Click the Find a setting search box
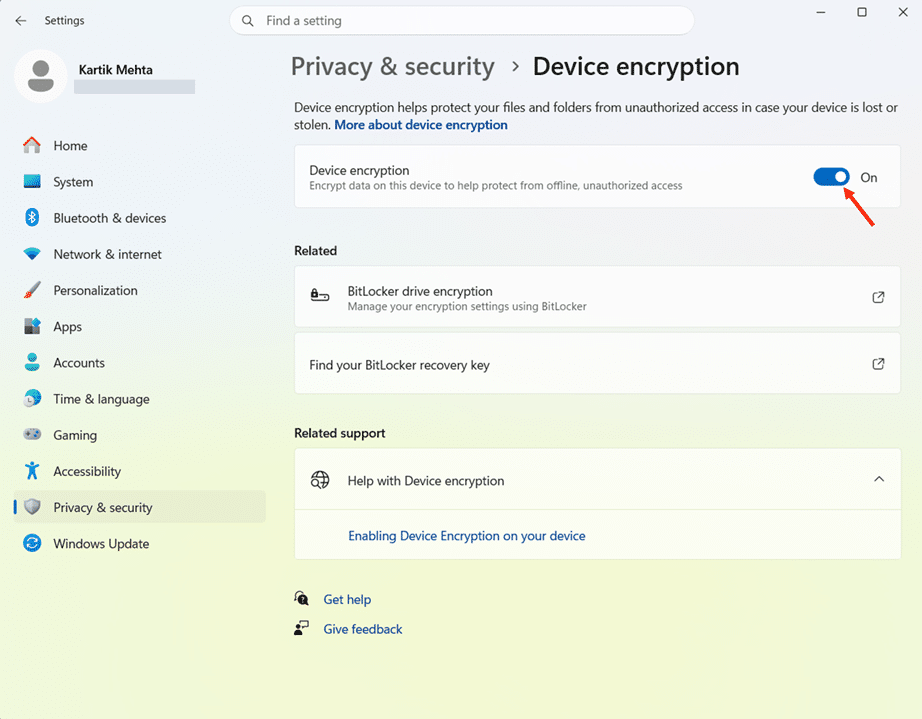Viewport: 922px width, 719px height. pos(470,21)
